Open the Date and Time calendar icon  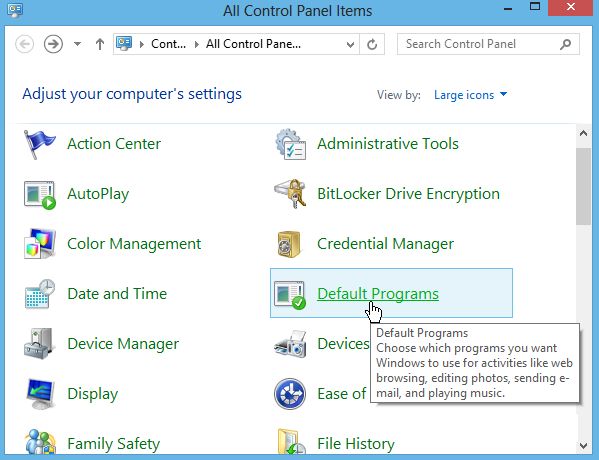pos(40,293)
